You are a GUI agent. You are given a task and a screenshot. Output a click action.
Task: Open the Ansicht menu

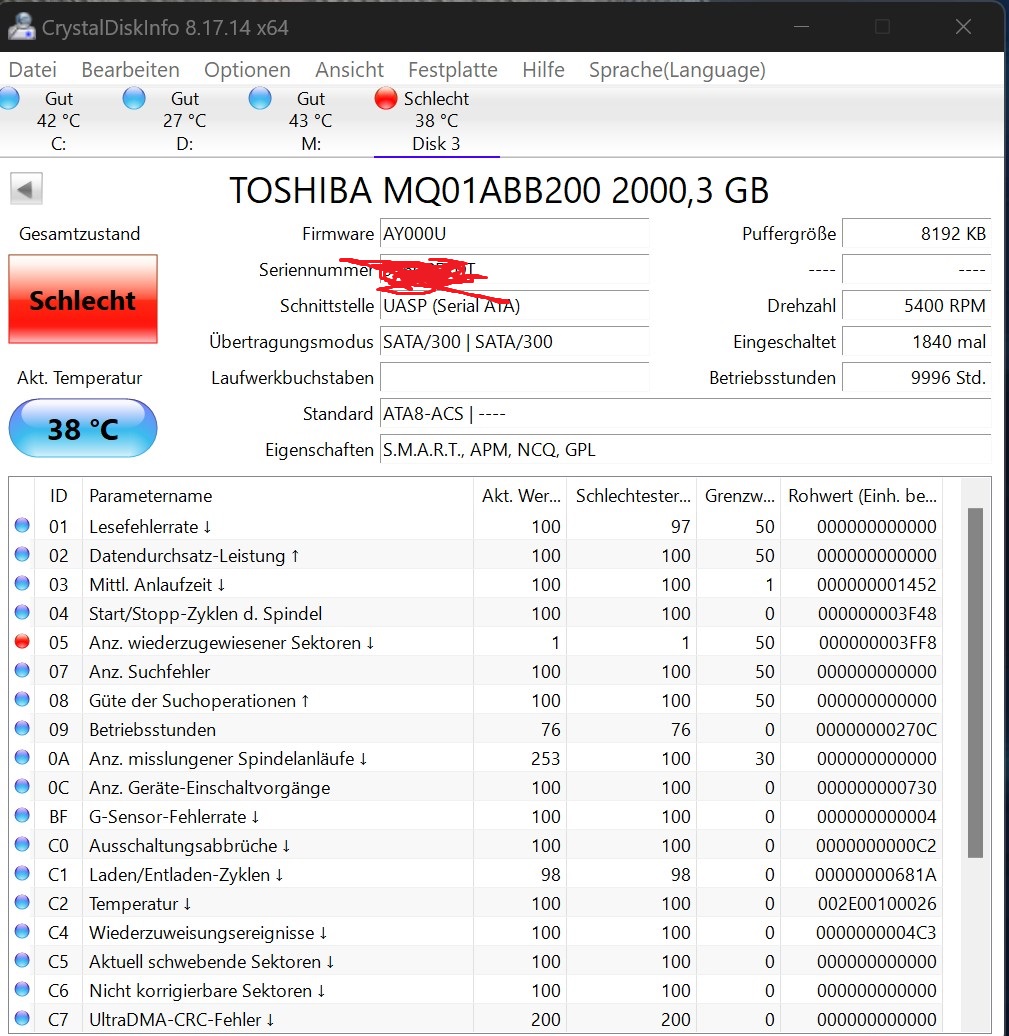click(350, 69)
